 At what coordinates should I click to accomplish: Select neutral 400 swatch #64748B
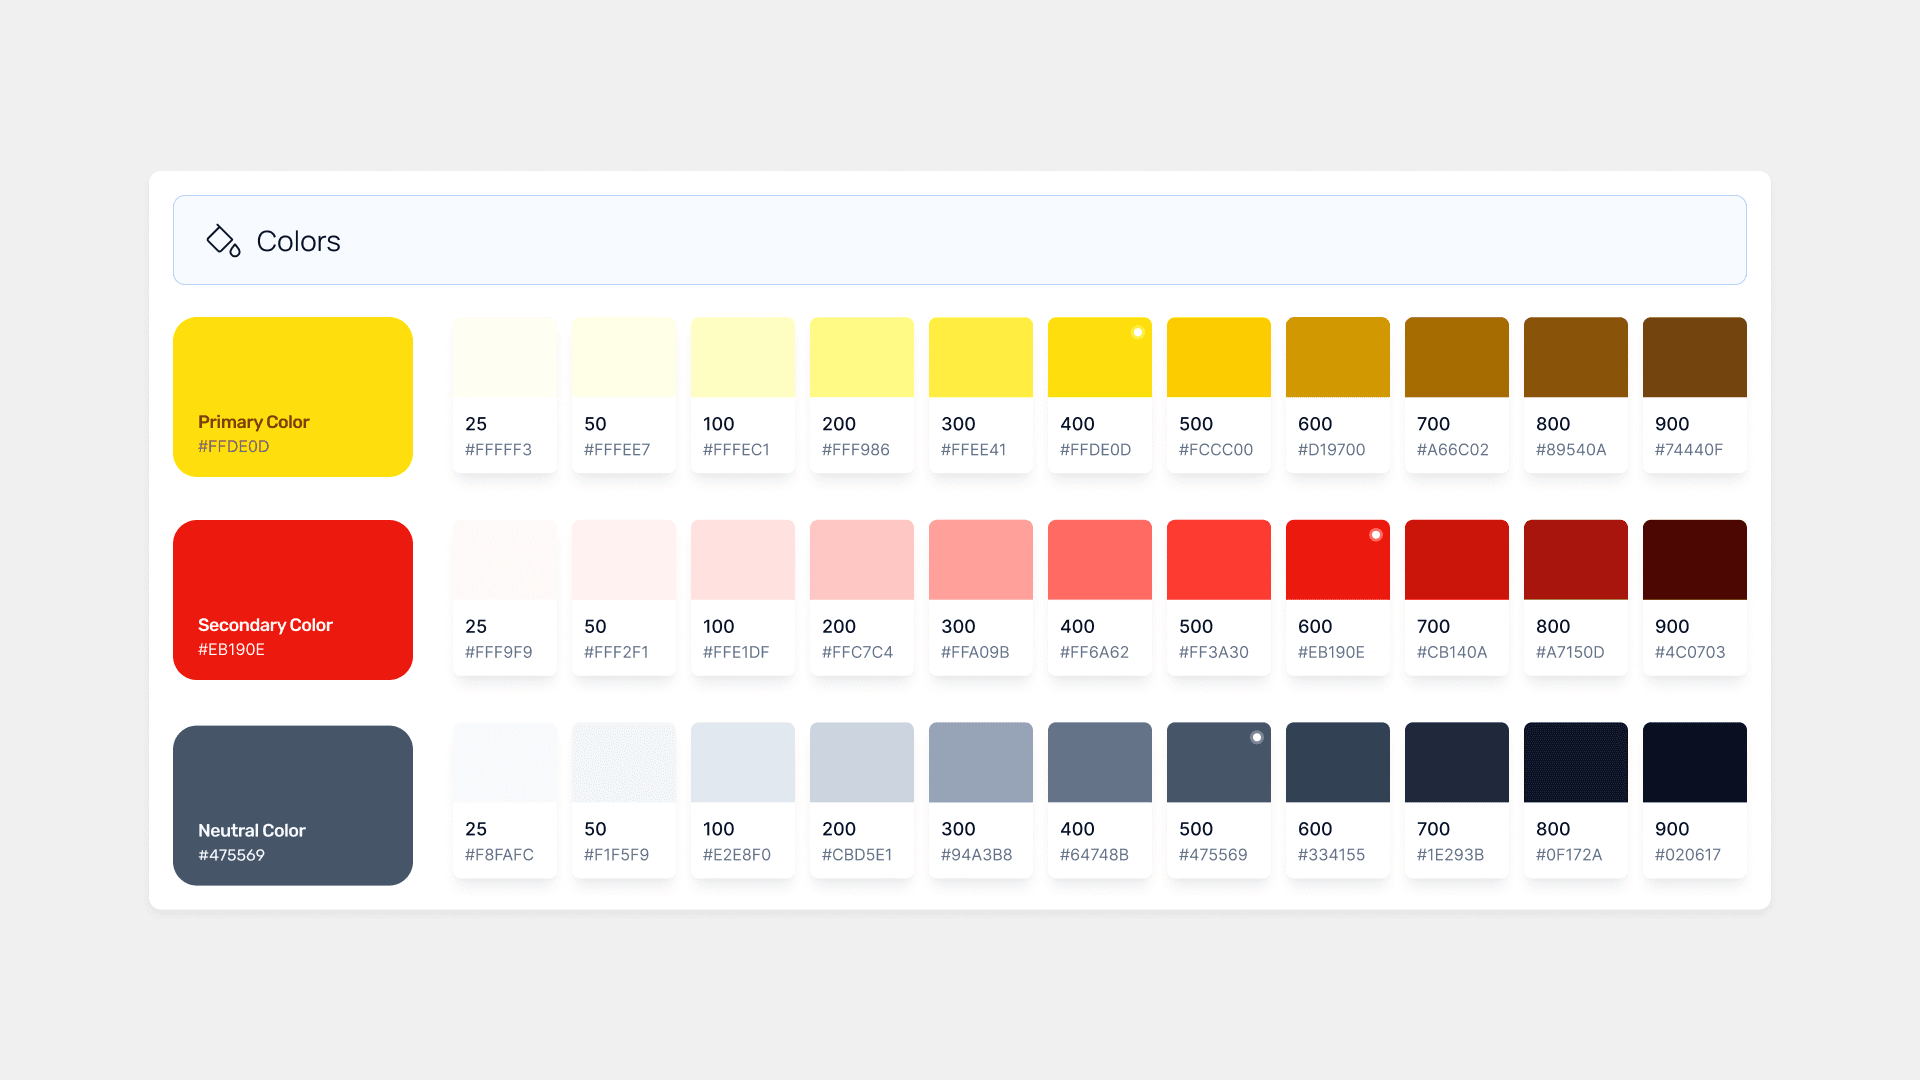pos(1099,763)
